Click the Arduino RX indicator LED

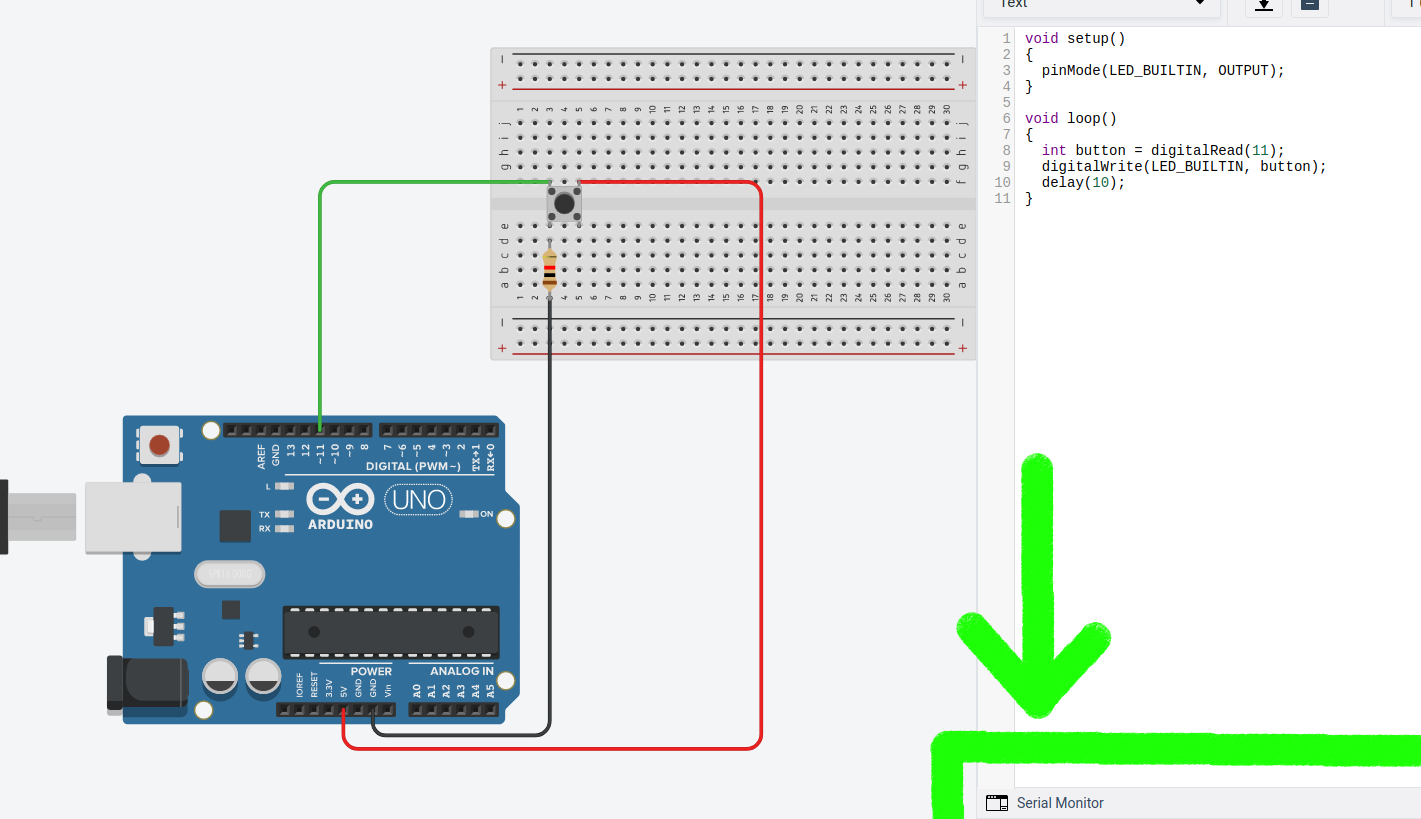[284, 528]
